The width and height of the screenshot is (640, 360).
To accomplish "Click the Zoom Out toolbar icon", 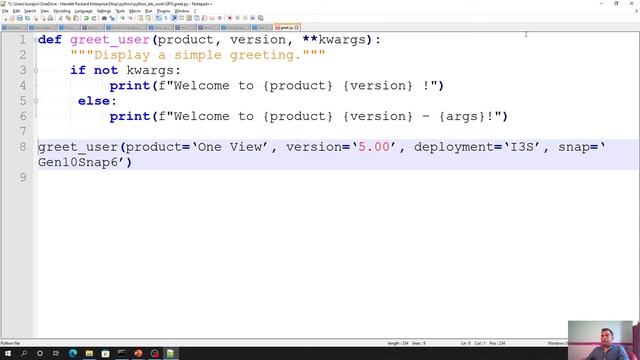I will (x=130, y=18).
